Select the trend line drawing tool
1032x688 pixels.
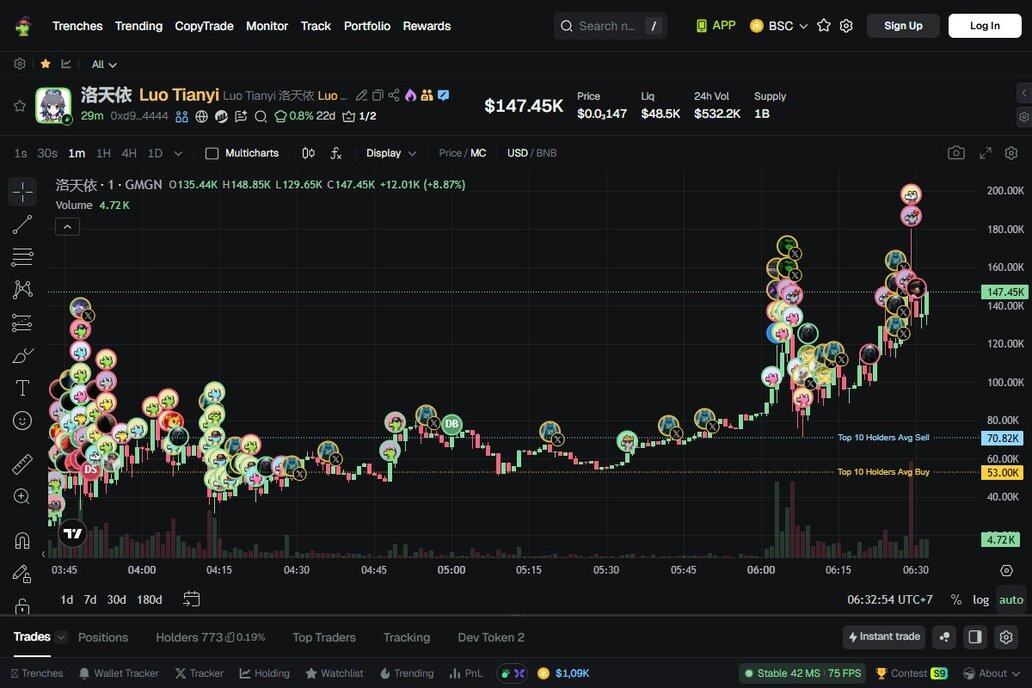[22, 224]
